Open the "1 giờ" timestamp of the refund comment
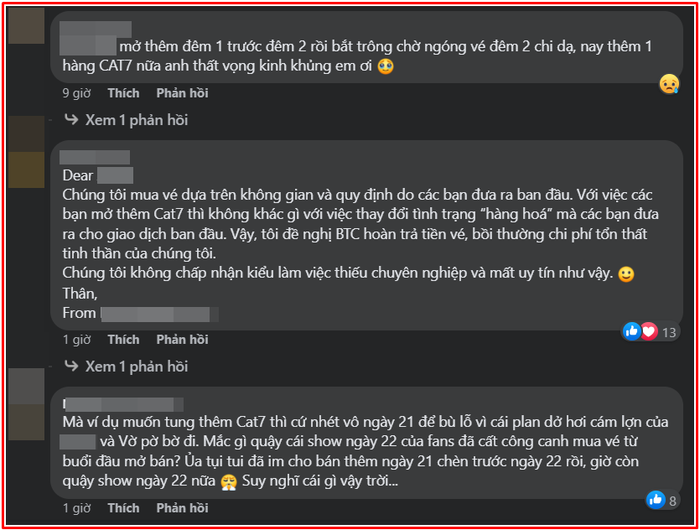Image resolution: width=700 pixels, height=531 pixels. click(76, 340)
